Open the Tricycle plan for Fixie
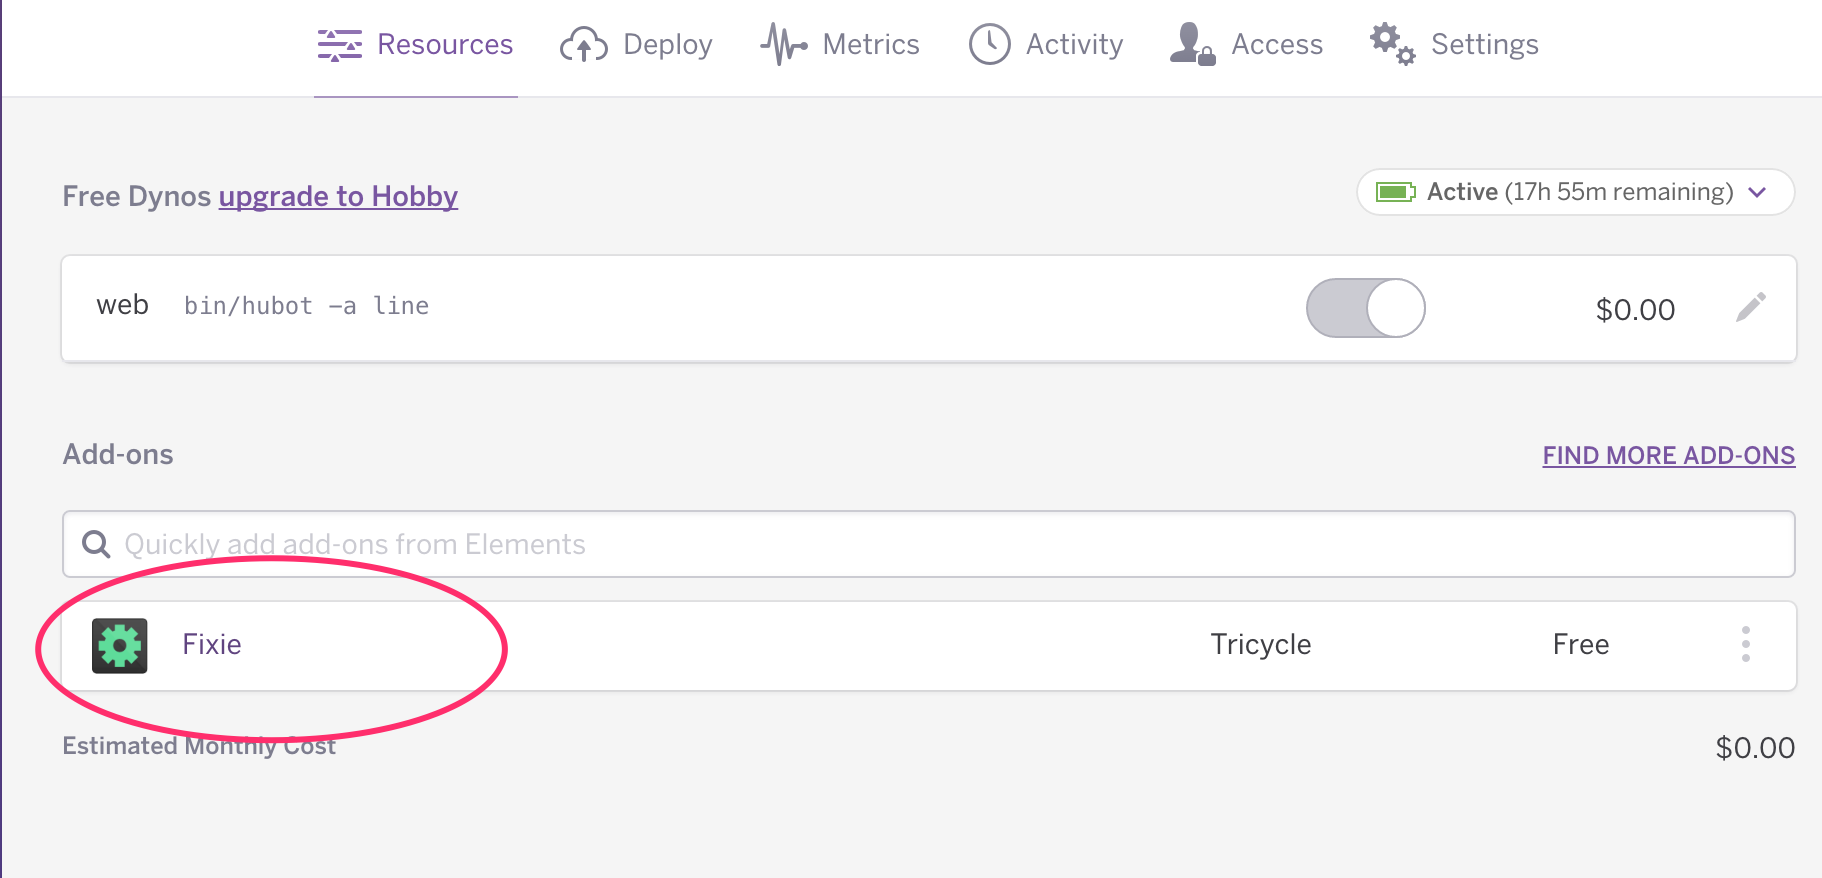 coord(1260,645)
